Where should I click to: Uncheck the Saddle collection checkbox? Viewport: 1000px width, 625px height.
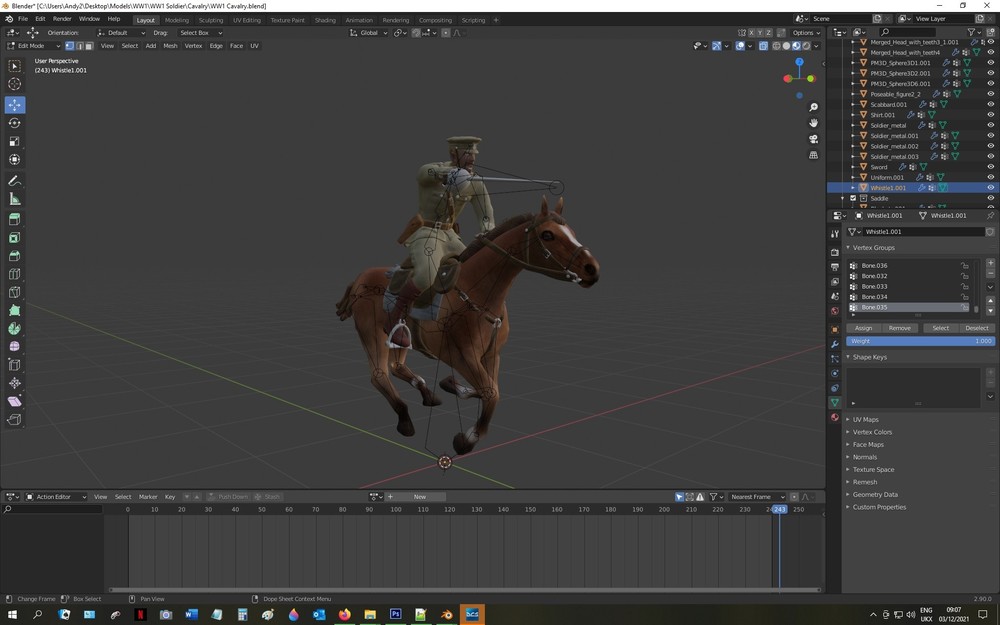(853, 198)
